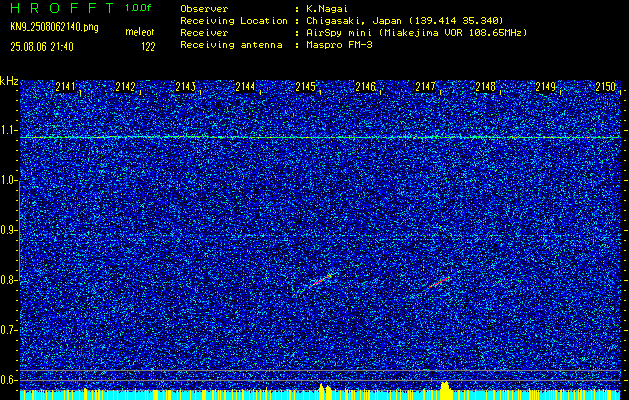Select the observer name K.Nagai

pyautogui.click(x=327, y=9)
